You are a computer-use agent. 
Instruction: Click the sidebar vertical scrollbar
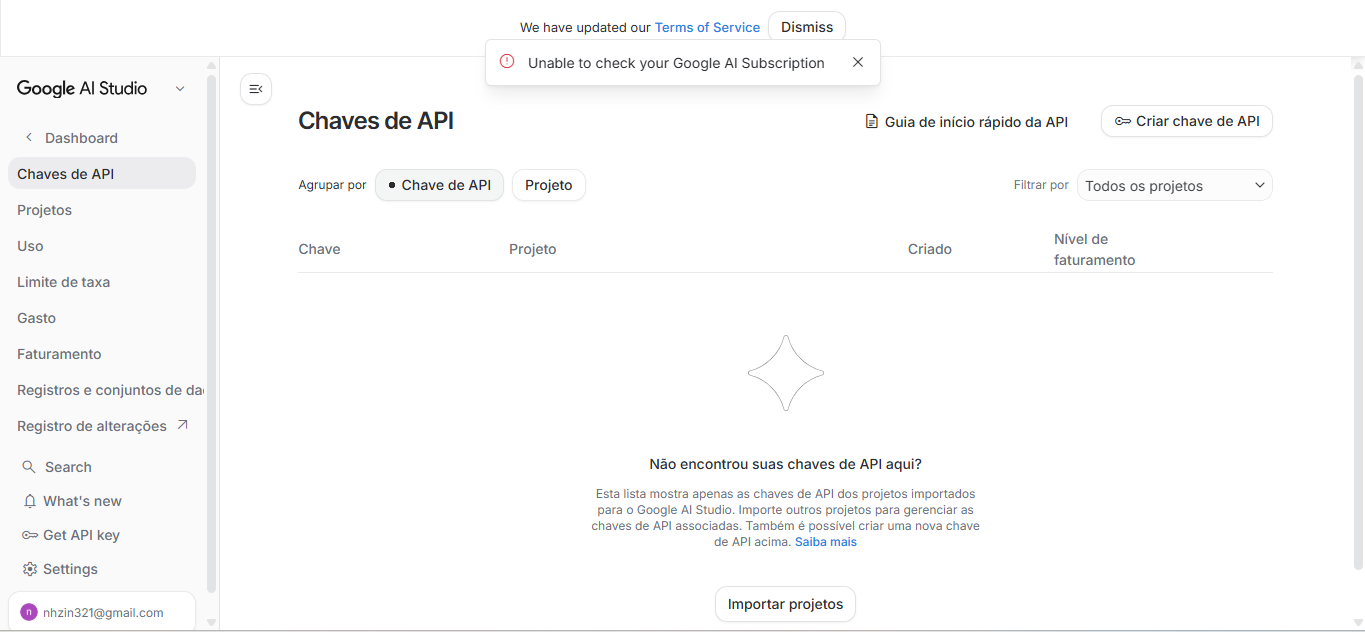[x=211, y=334]
